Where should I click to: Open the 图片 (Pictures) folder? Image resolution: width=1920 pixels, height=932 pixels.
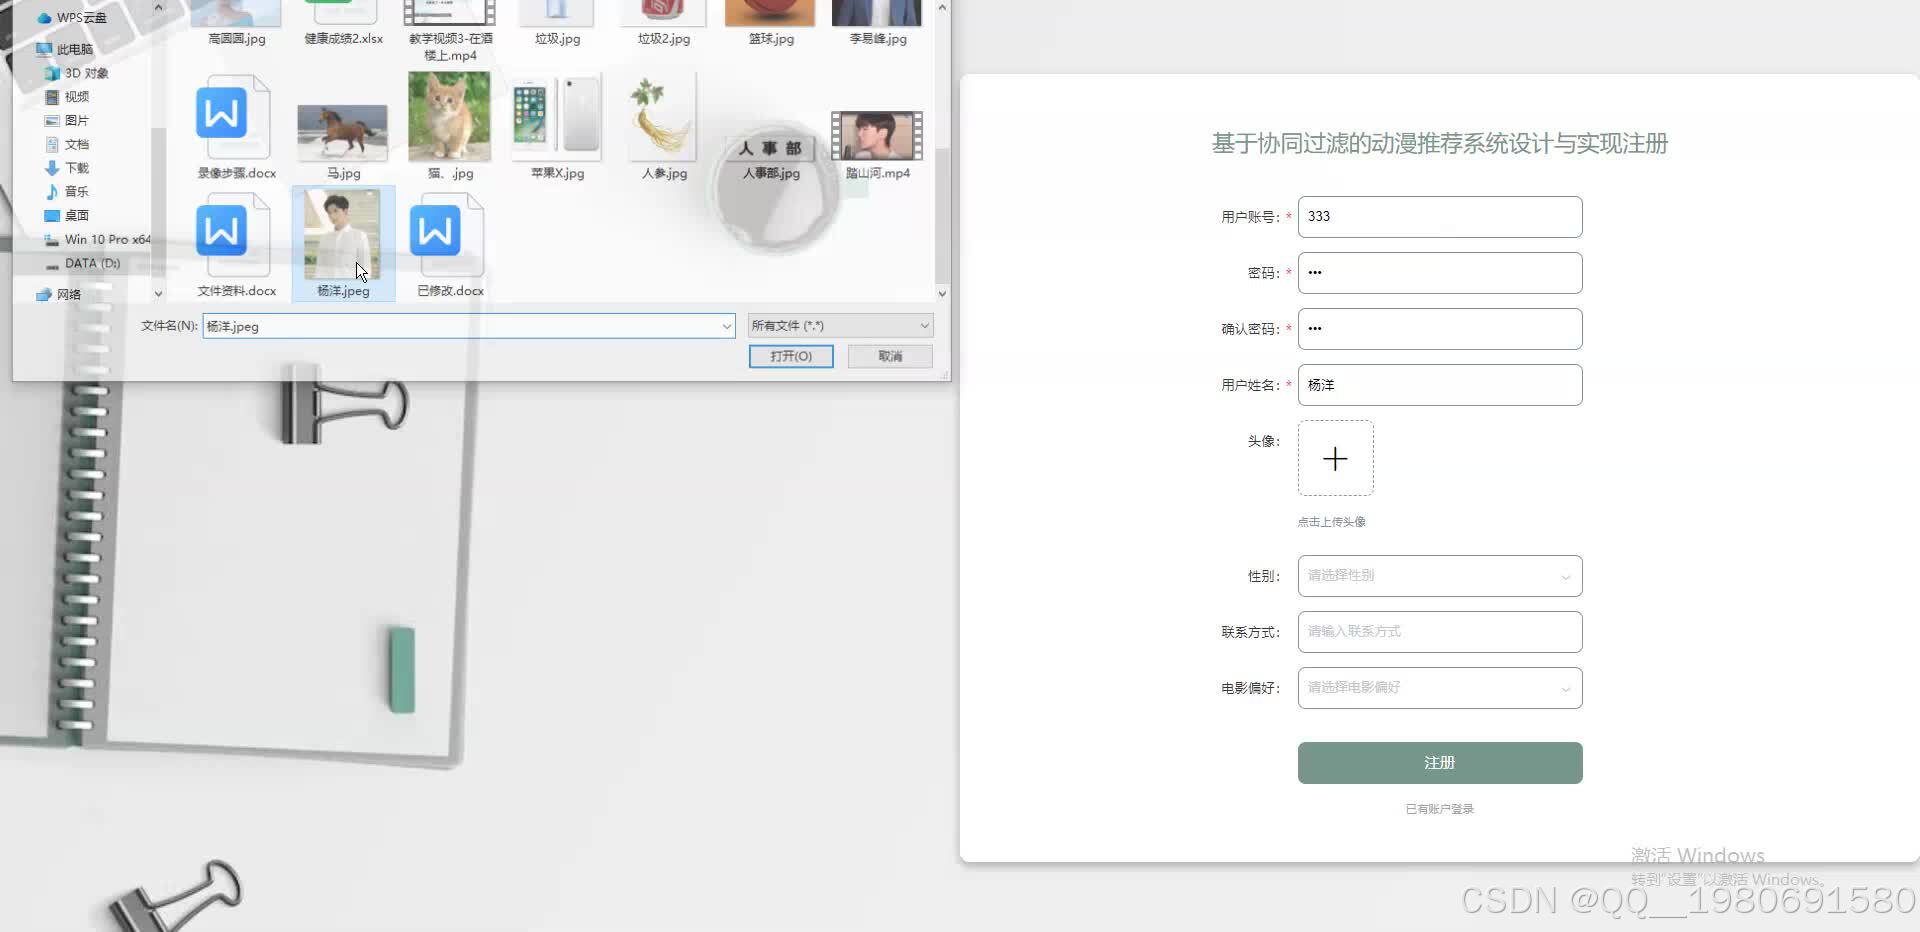coord(75,120)
